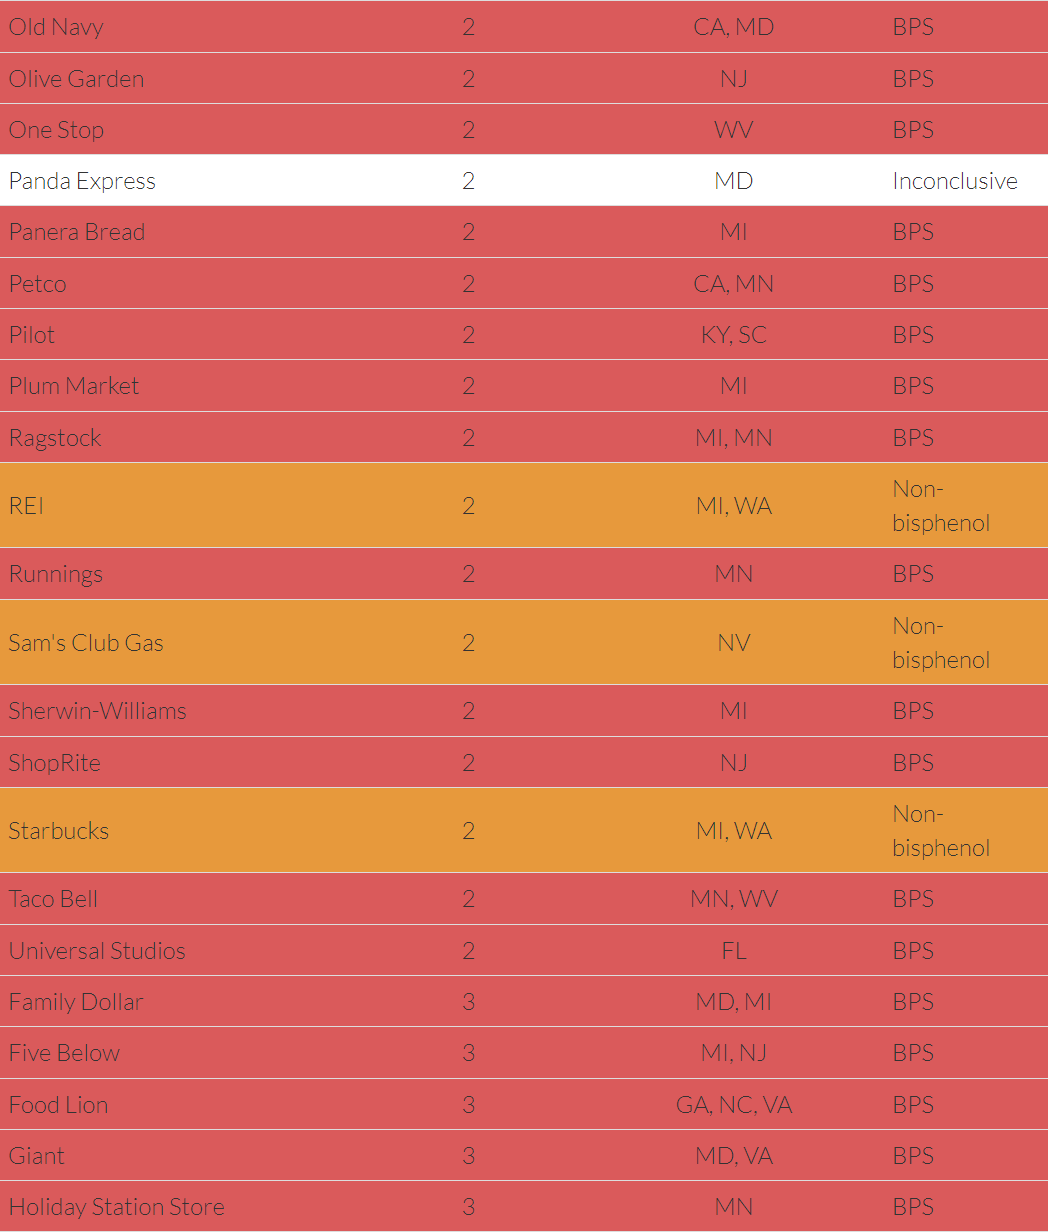Click the Olive Garden row name

point(76,79)
